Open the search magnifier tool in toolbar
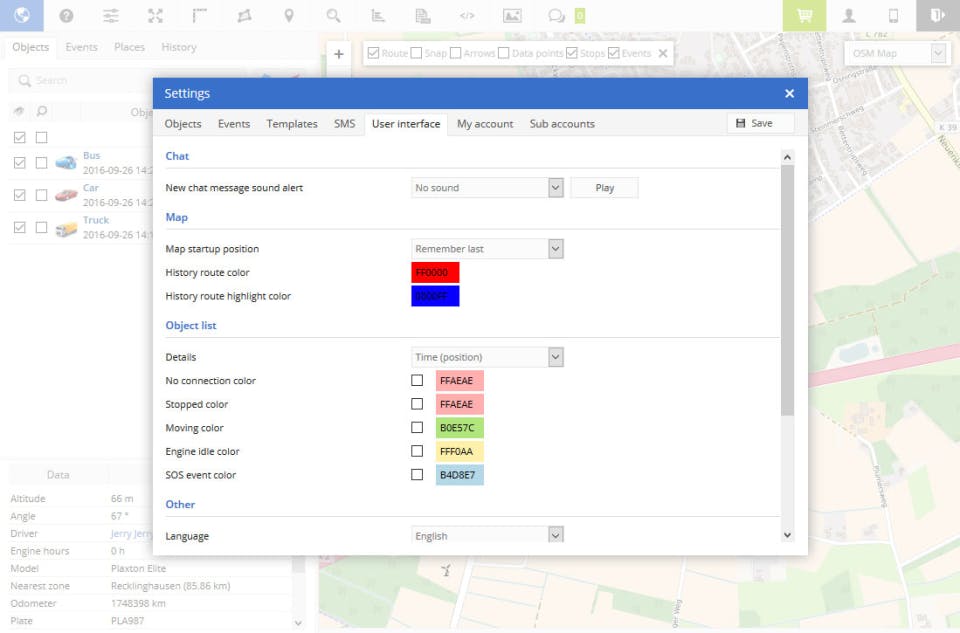Screen dimensions: 960x633 (333, 15)
